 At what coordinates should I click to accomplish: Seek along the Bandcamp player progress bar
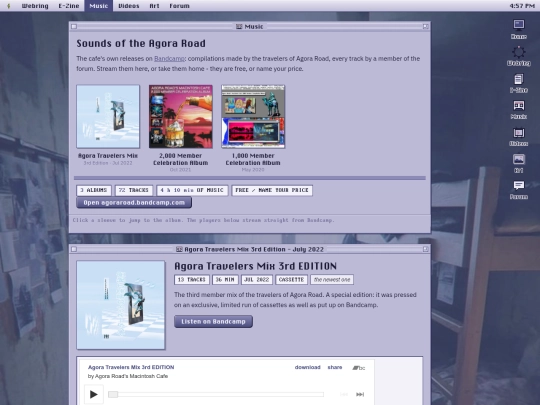click(x=216, y=394)
